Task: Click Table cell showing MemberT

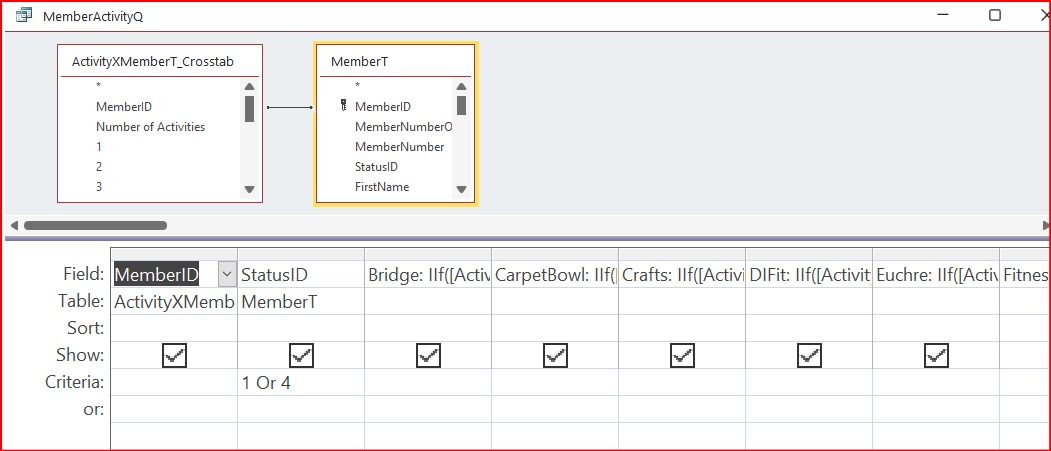Action: [301, 302]
